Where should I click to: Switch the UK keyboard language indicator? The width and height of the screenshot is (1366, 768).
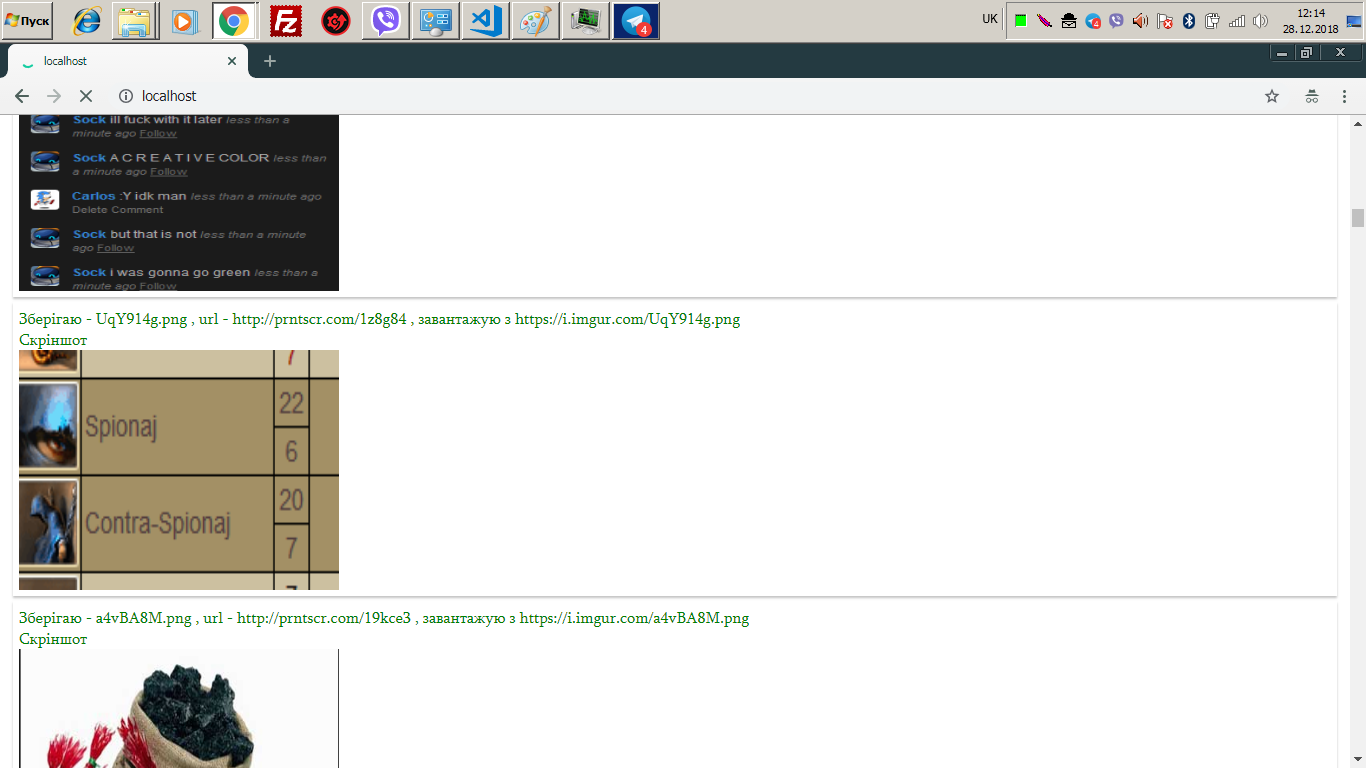[x=989, y=19]
